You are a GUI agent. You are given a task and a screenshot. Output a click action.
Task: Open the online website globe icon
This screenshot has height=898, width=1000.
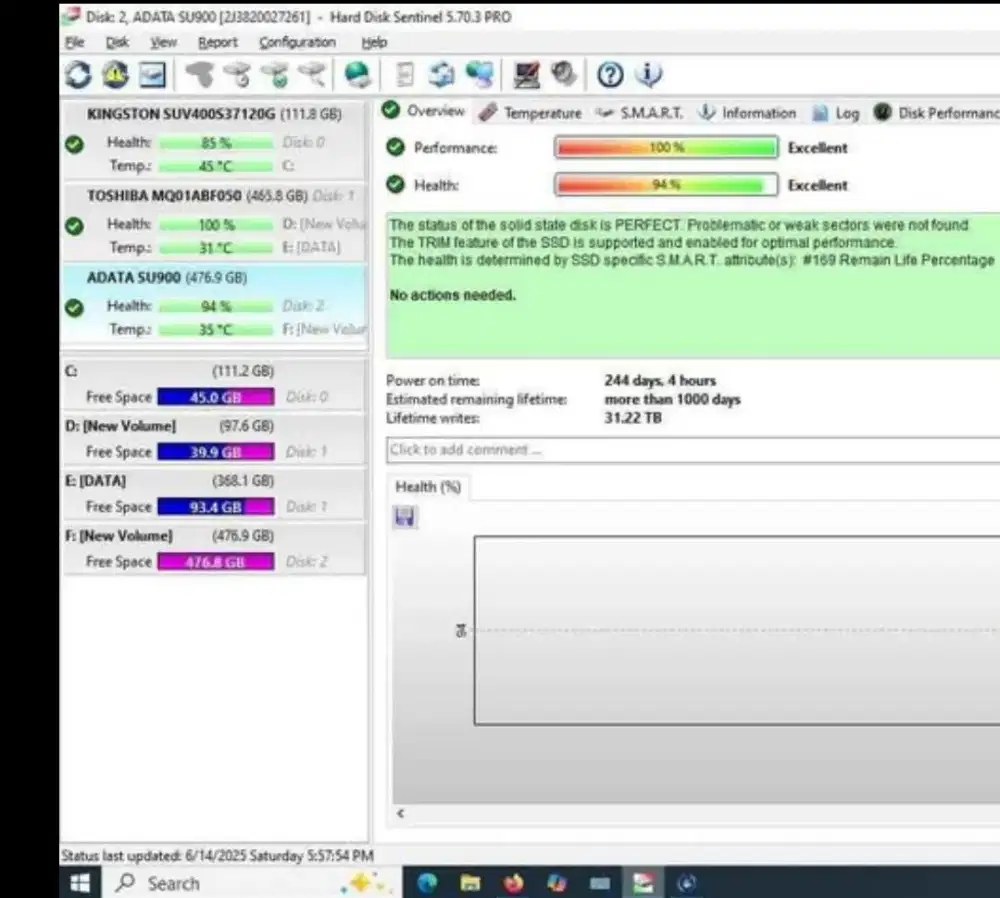358,73
